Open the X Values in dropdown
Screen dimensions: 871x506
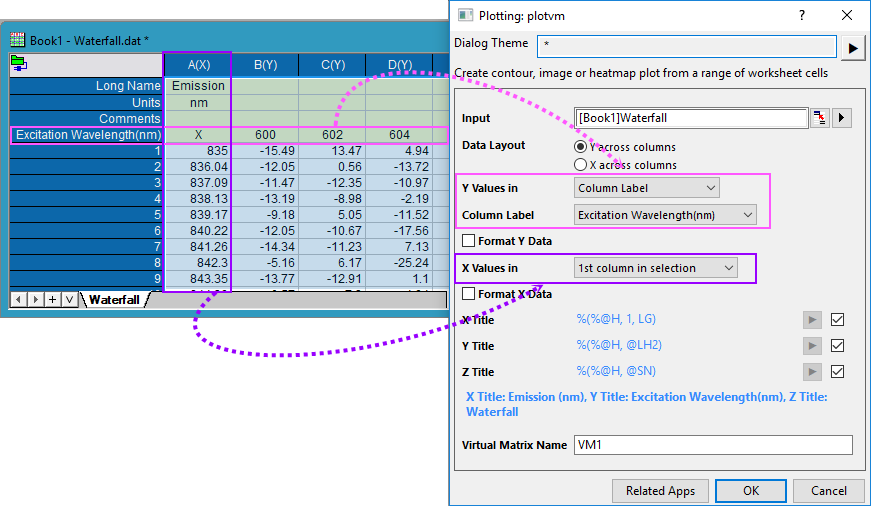point(656,268)
